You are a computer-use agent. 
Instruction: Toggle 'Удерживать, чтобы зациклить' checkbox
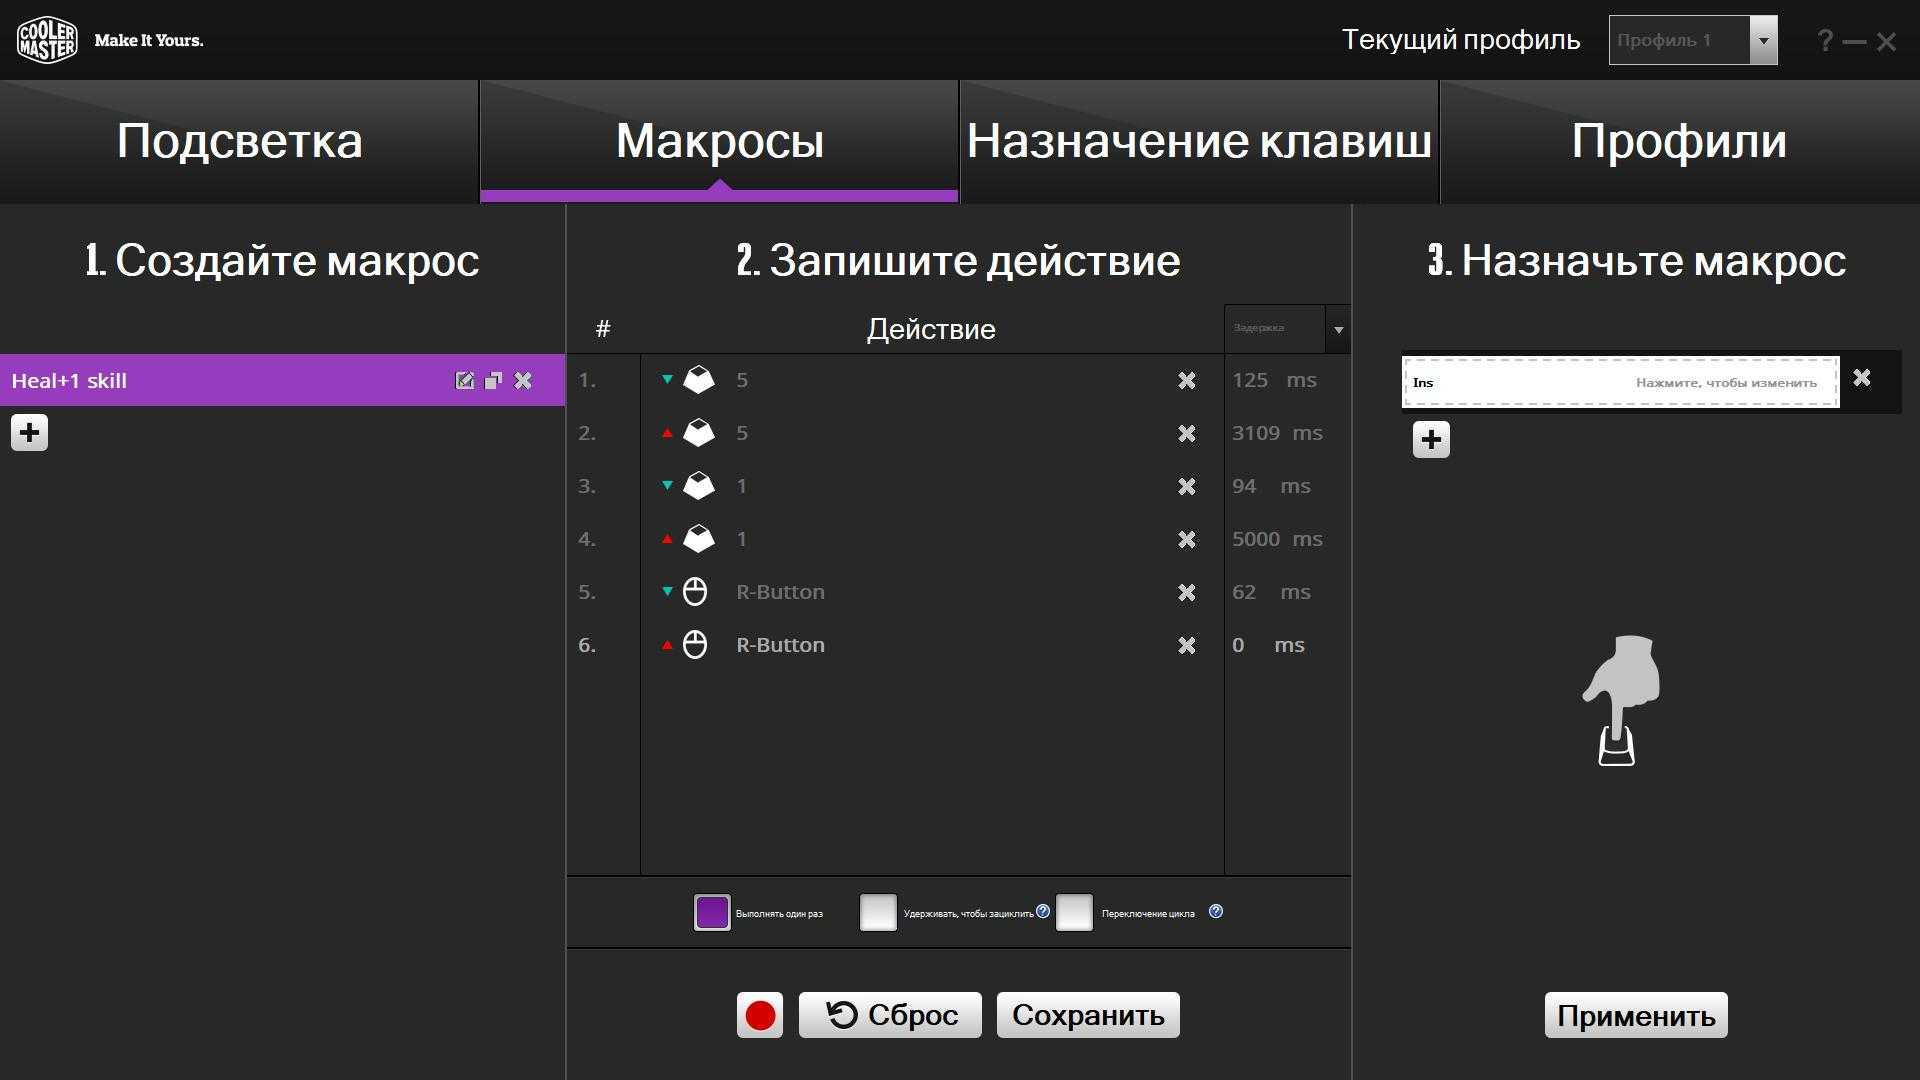(878, 912)
